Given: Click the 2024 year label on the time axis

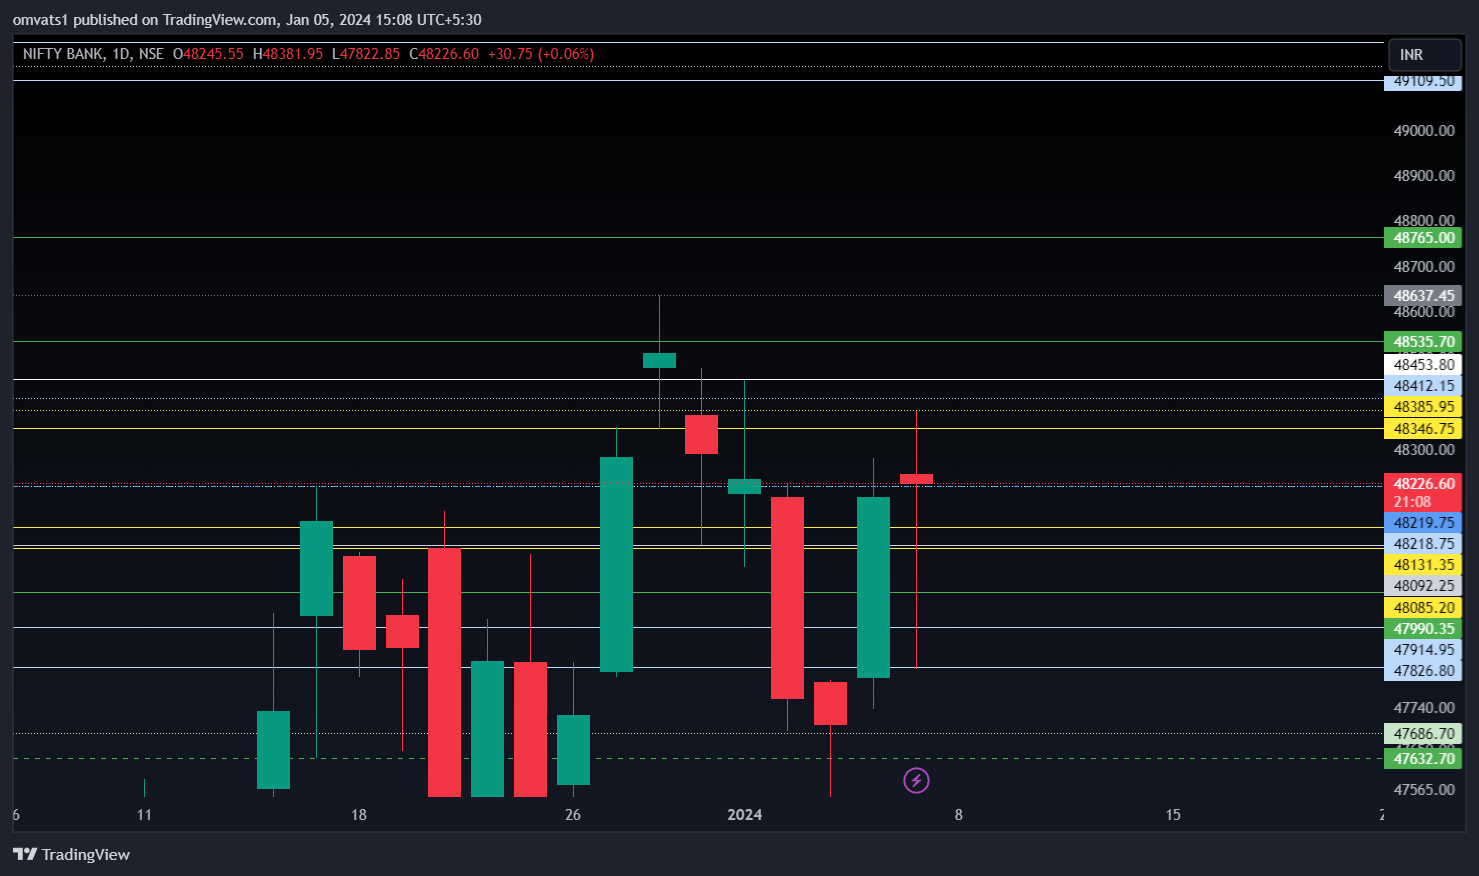Looking at the screenshot, I should (x=745, y=815).
